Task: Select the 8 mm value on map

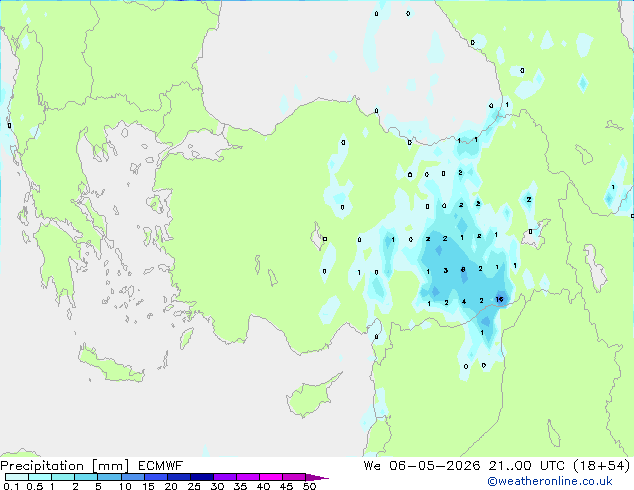Action: pyautogui.click(x=463, y=269)
